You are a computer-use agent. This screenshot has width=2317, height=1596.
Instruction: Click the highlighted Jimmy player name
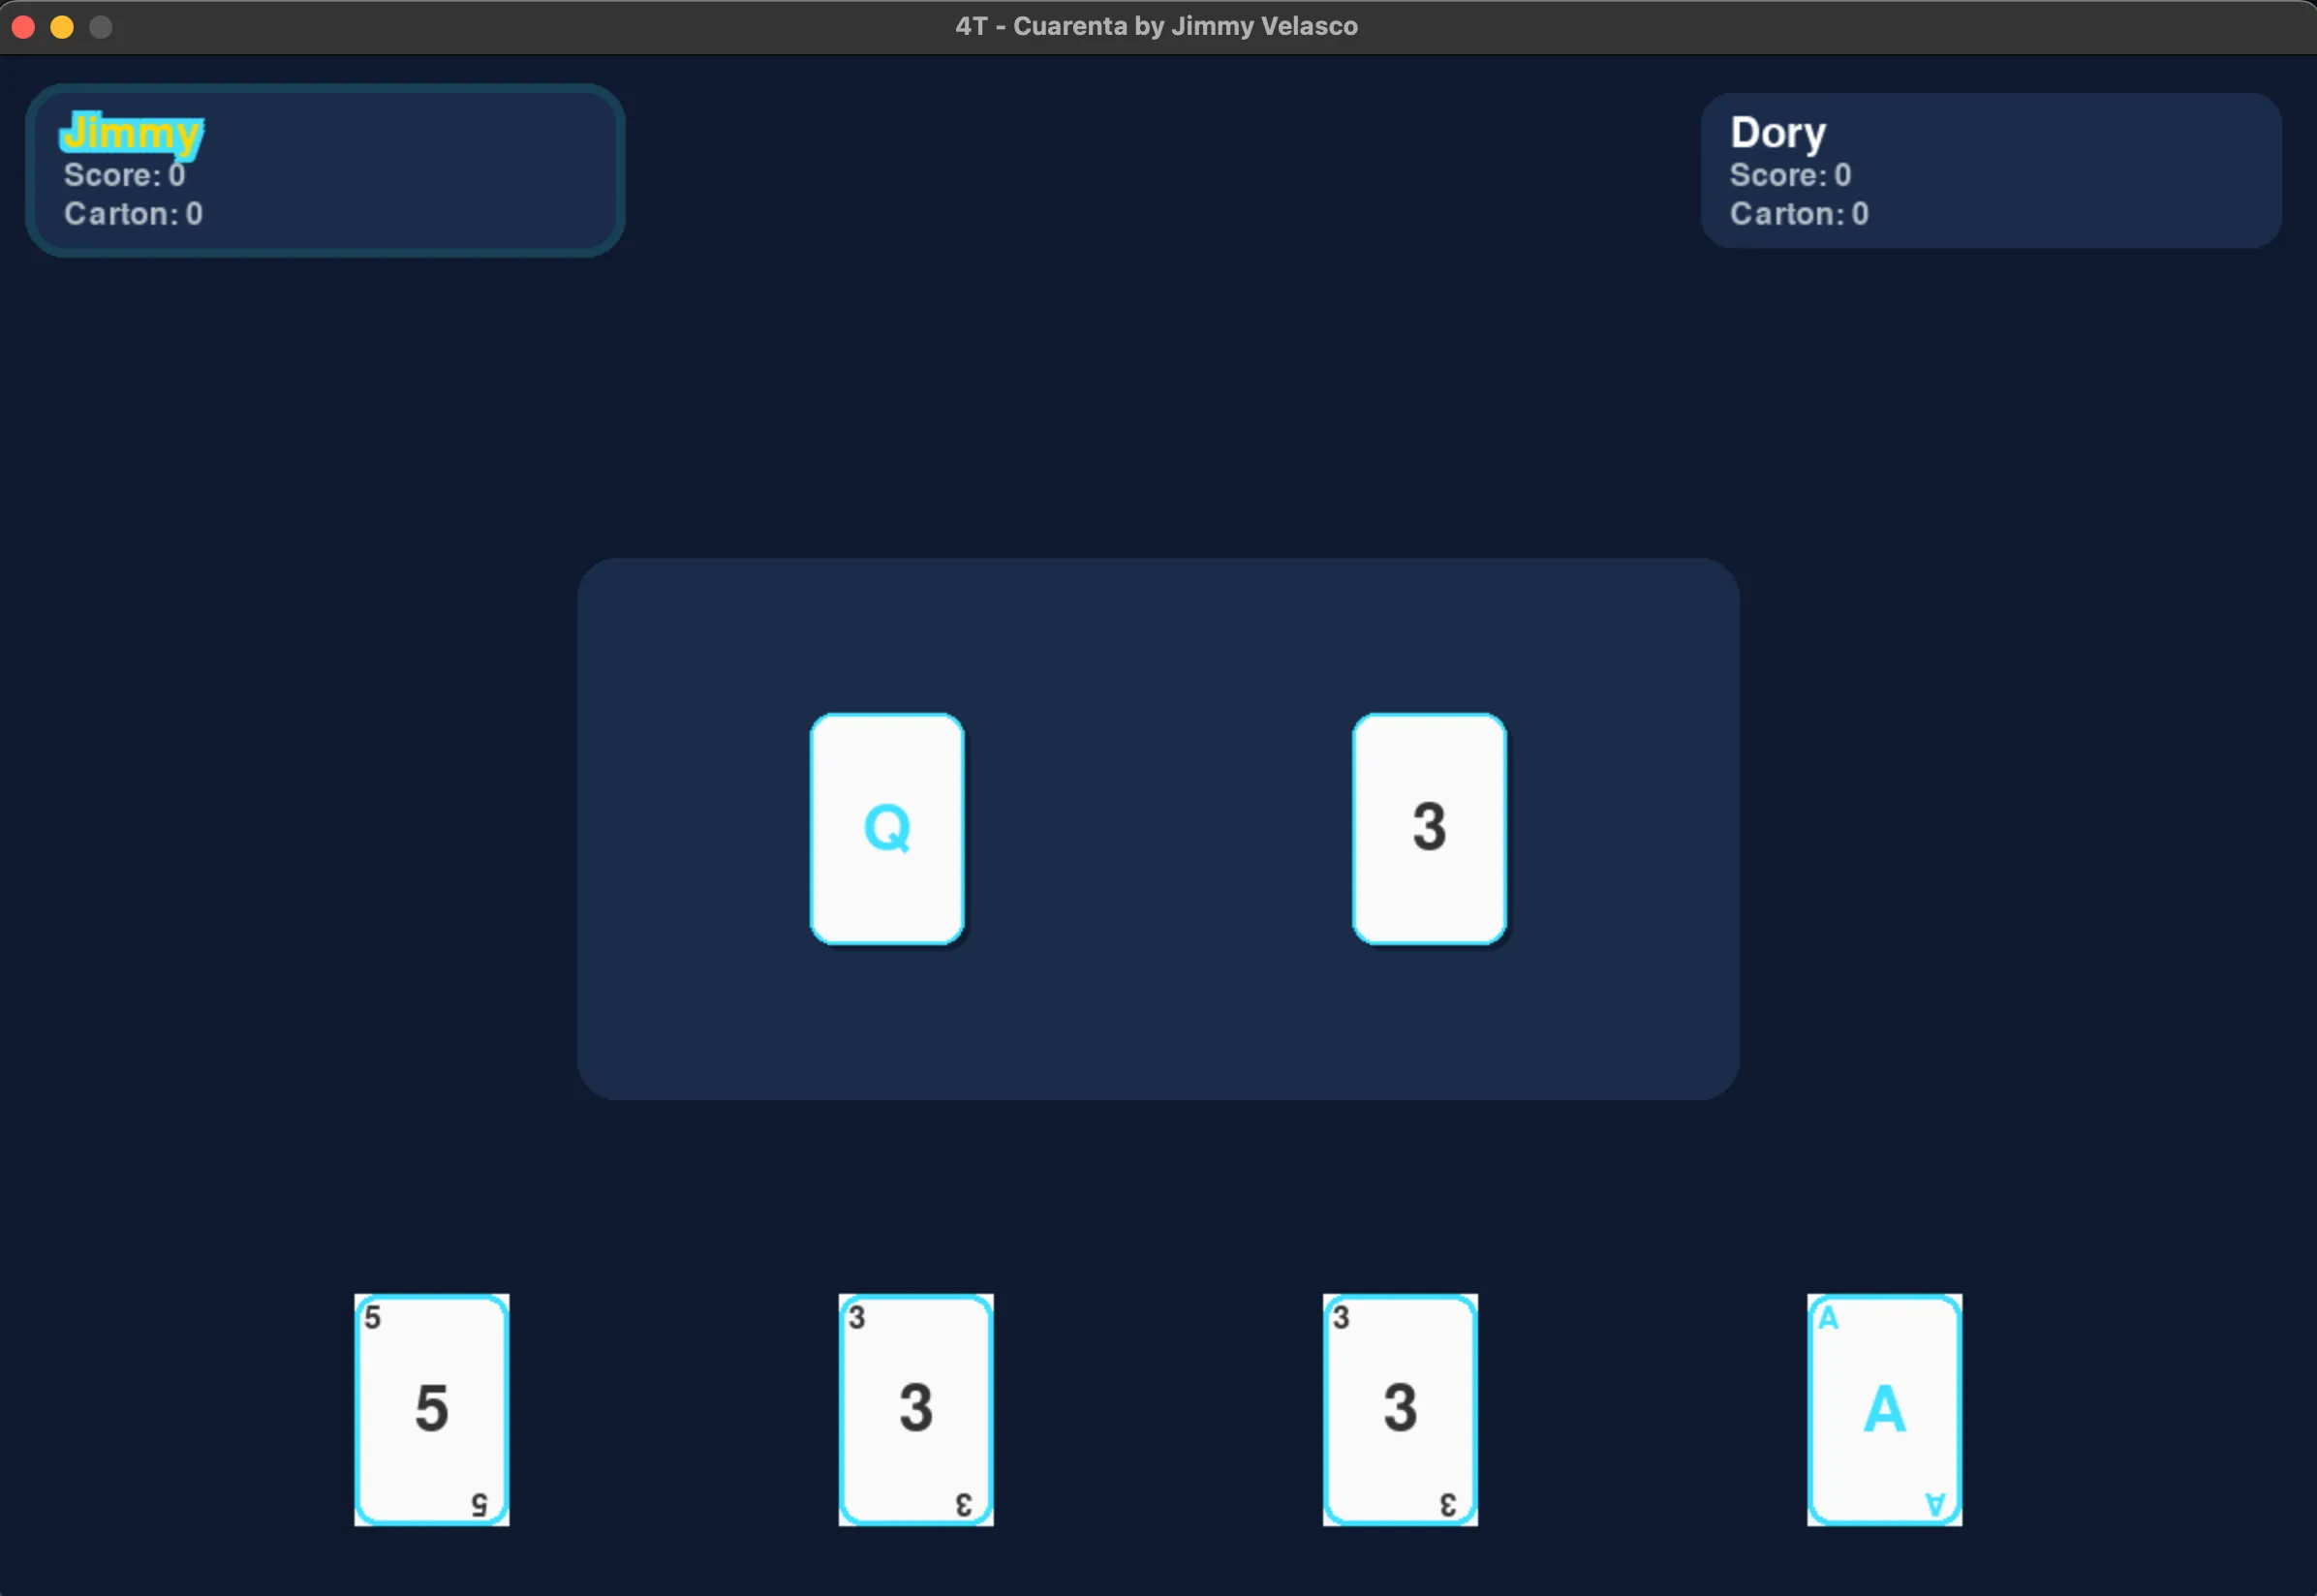tap(132, 133)
